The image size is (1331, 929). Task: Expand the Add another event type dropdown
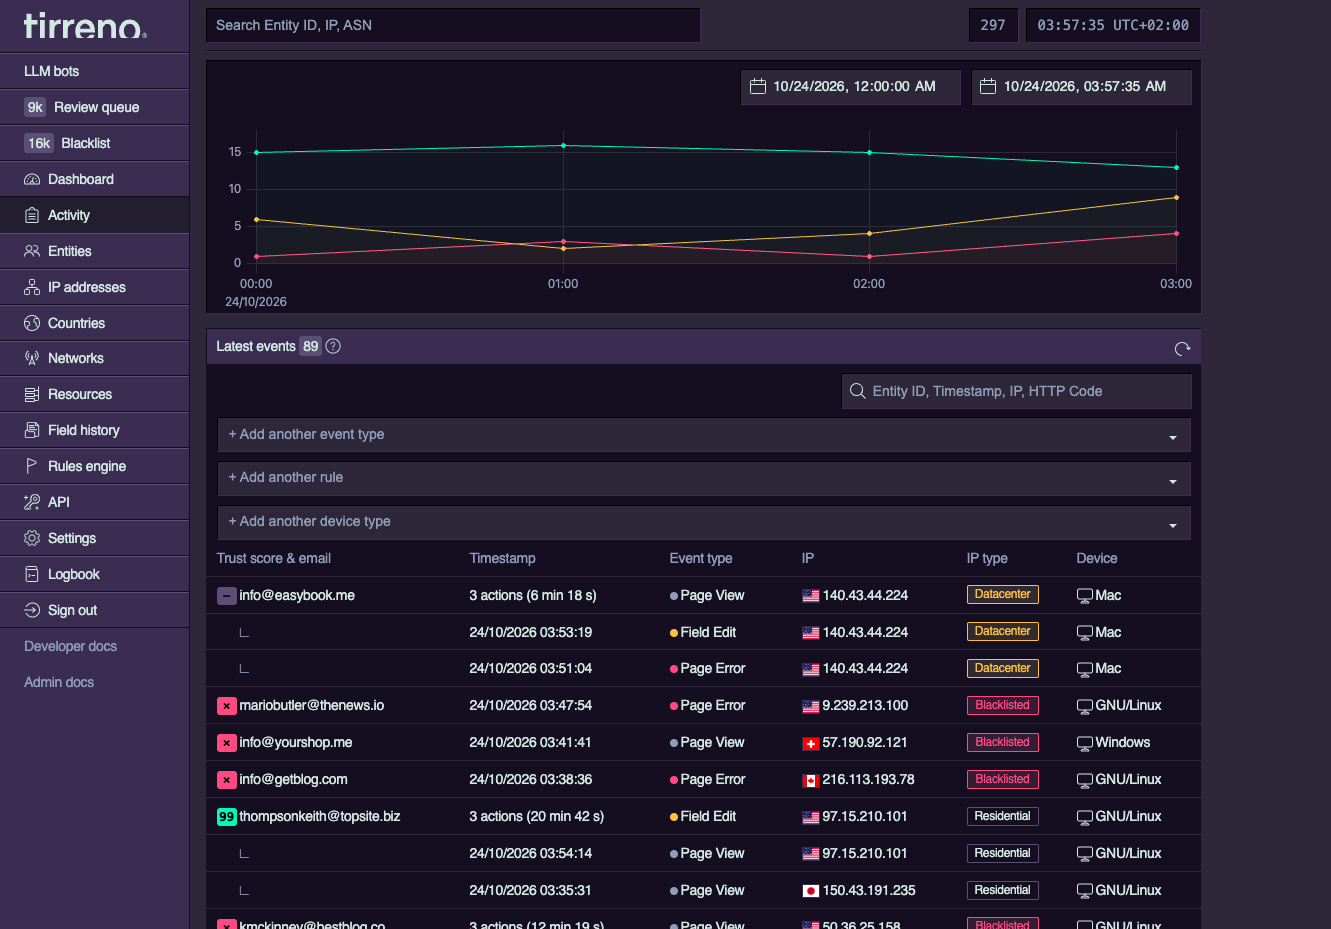[x=704, y=435]
